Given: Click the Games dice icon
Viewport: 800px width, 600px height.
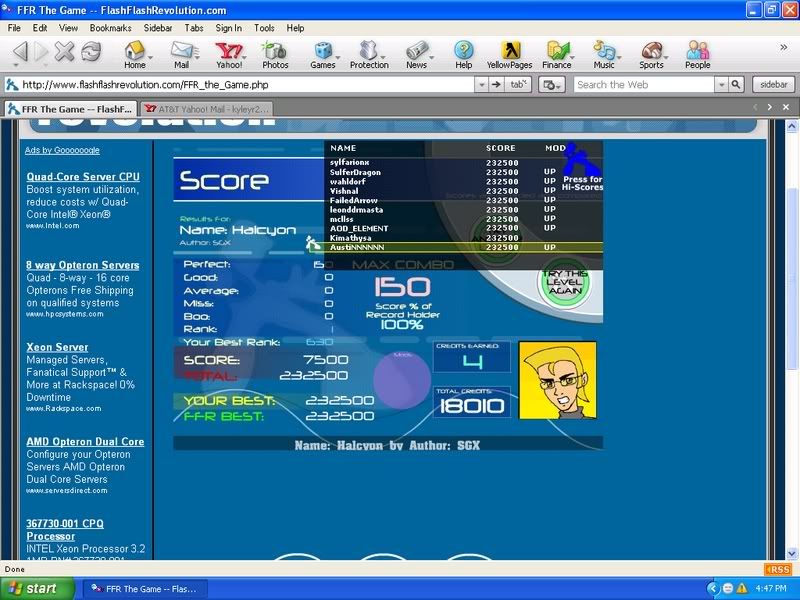Looking at the screenshot, I should coord(322,52).
